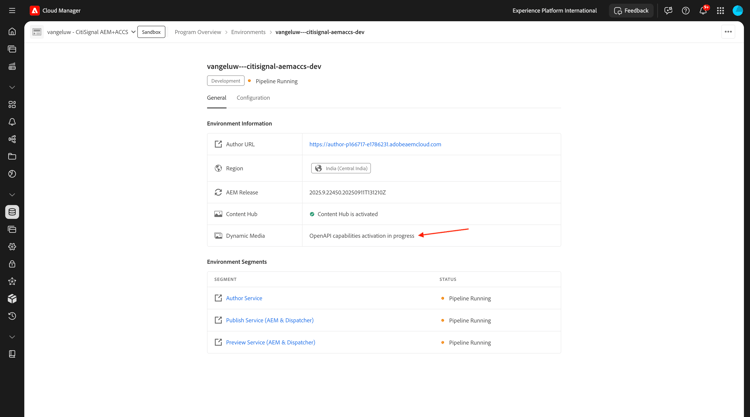Click the star icon in sidebar

pos(12,281)
